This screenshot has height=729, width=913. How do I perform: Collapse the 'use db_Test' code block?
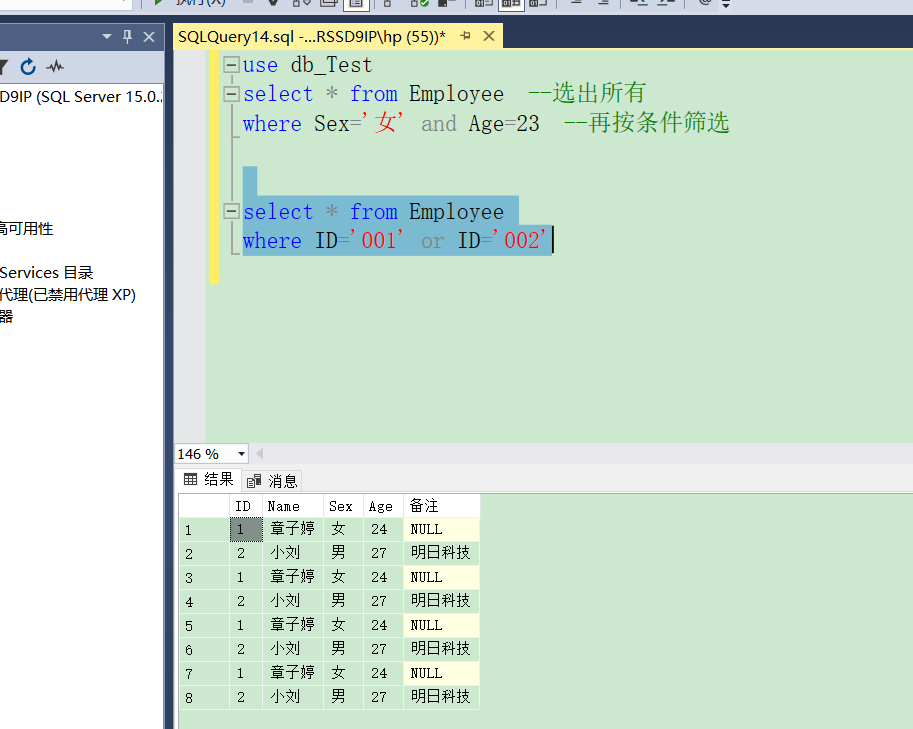pyautogui.click(x=232, y=64)
